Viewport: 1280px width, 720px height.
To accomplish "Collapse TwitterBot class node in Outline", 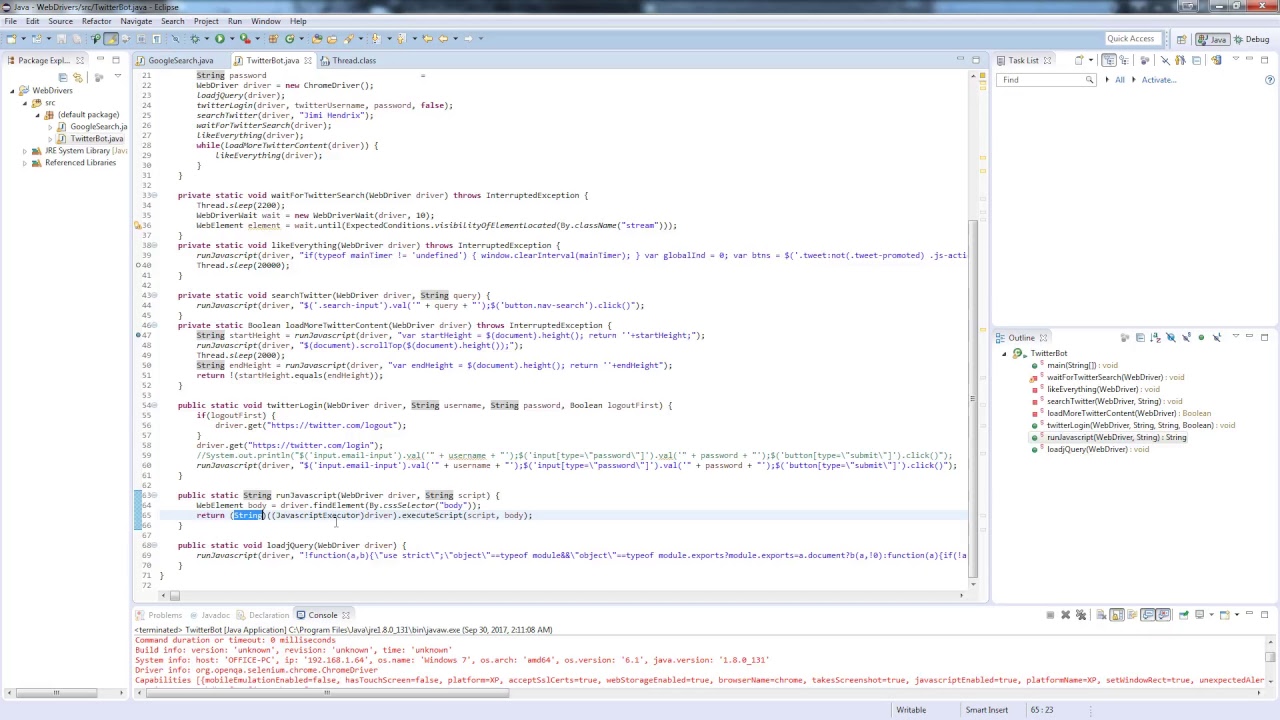I will (1004, 353).
